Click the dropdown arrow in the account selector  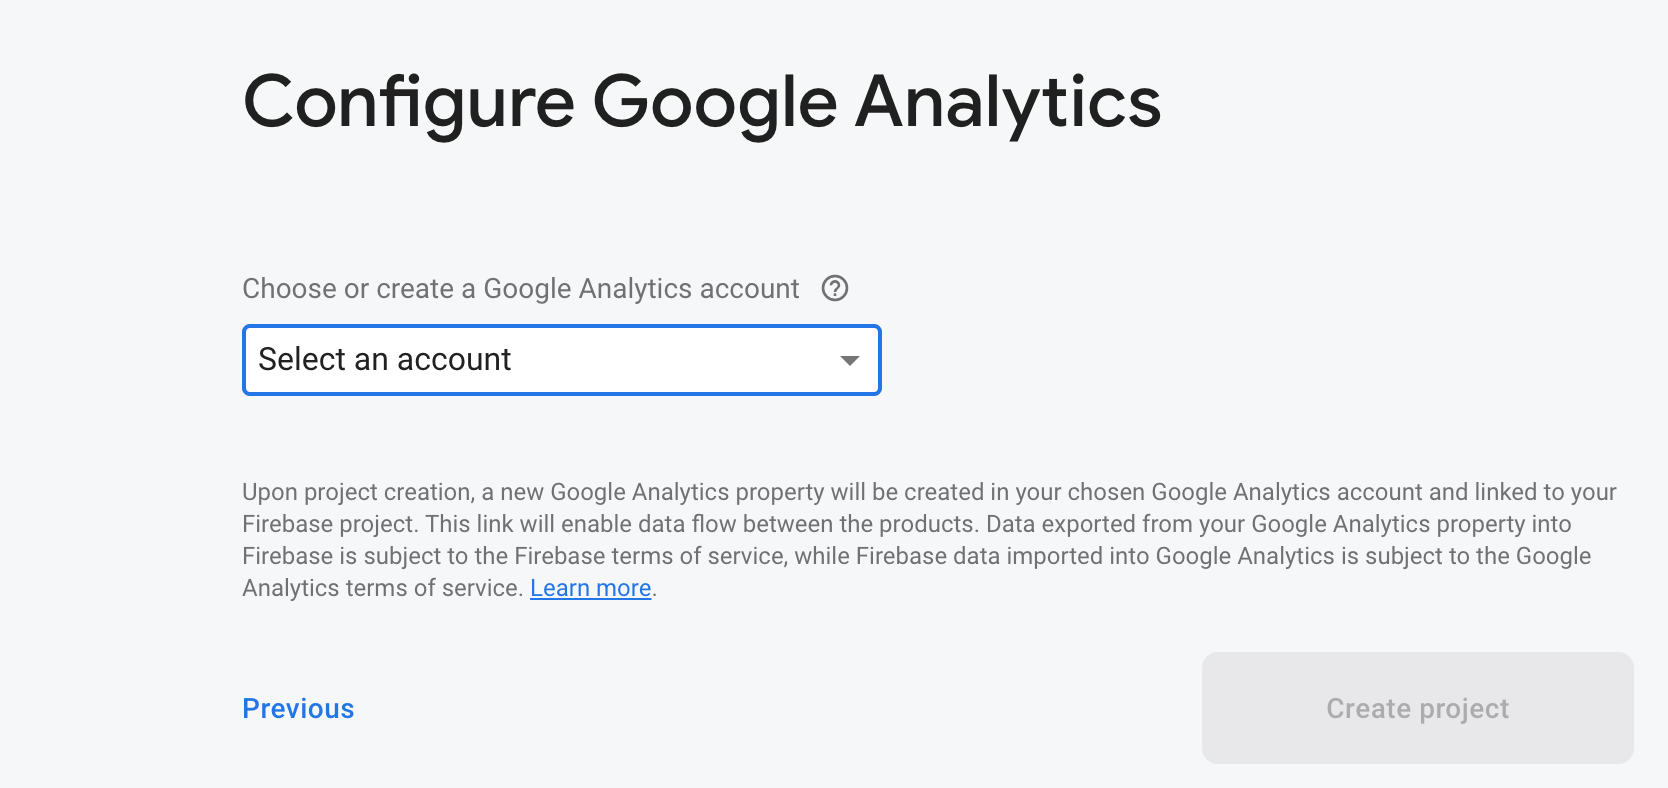(x=850, y=360)
